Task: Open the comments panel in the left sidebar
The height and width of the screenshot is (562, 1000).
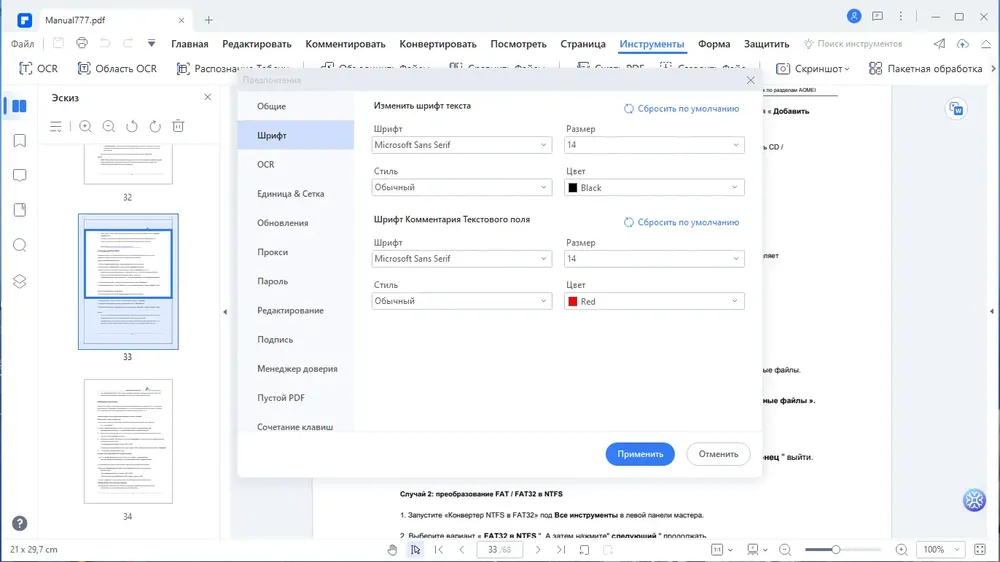Action: (x=20, y=175)
